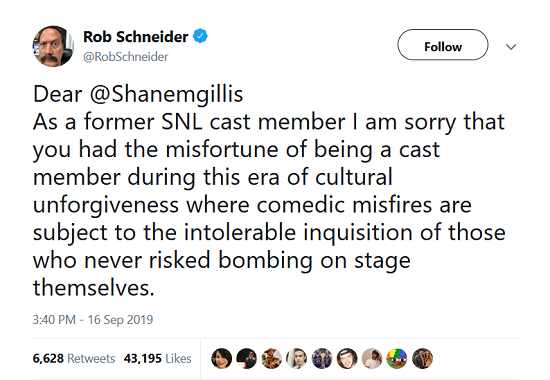Click the cartoon cowboy character avatar
The width and height of the screenshot is (550, 380).
[272, 359]
